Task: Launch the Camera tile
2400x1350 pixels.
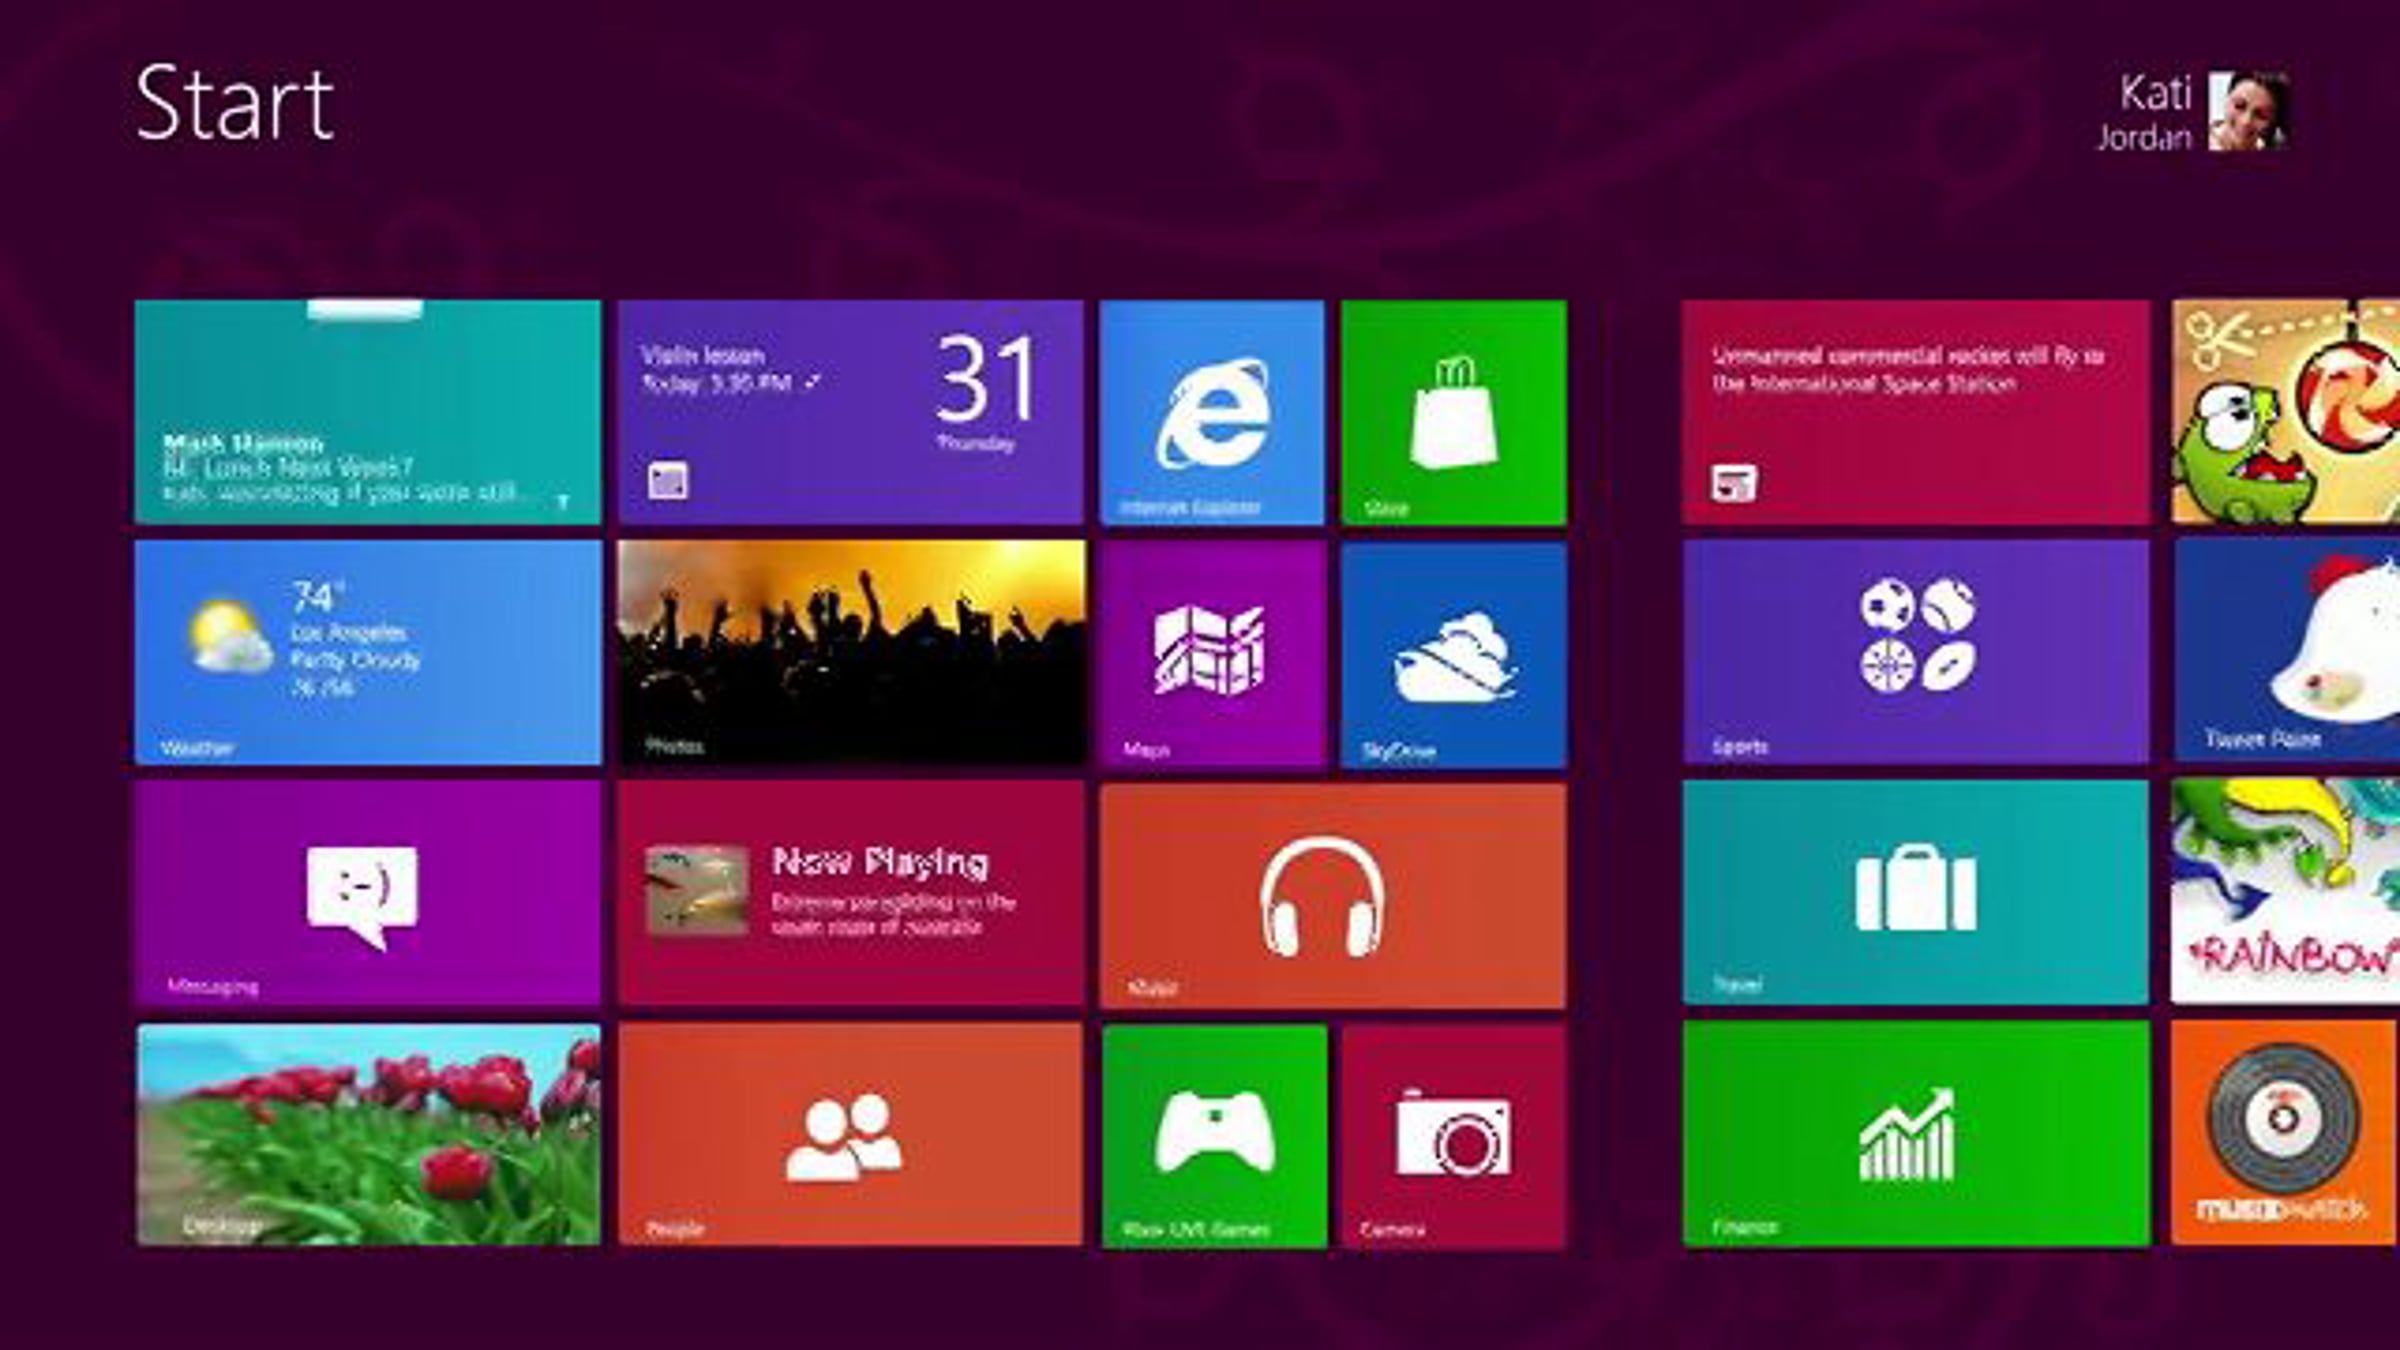Action: coord(1453,1135)
